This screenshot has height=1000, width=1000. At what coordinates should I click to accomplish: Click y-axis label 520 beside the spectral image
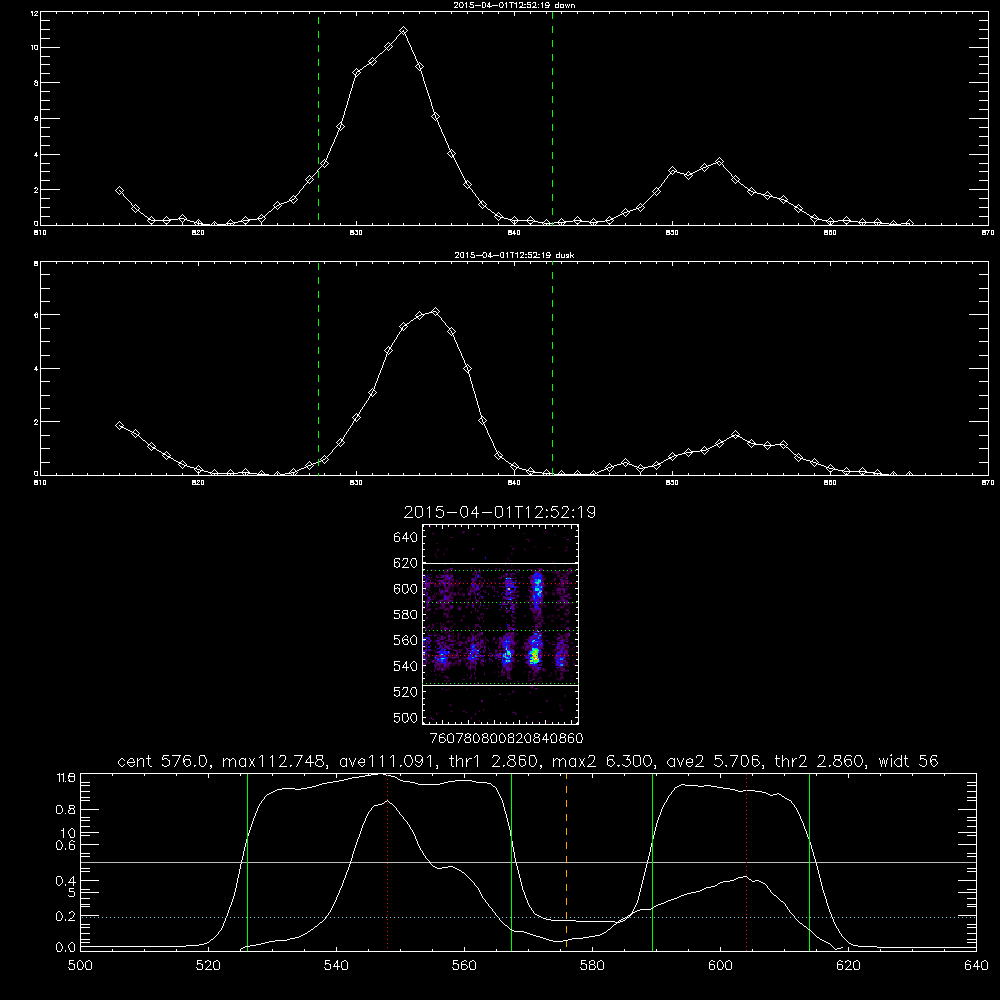[x=405, y=692]
